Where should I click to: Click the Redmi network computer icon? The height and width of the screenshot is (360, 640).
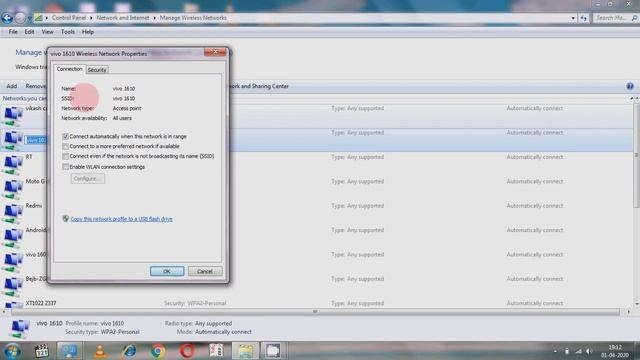(x=12, y=213)
